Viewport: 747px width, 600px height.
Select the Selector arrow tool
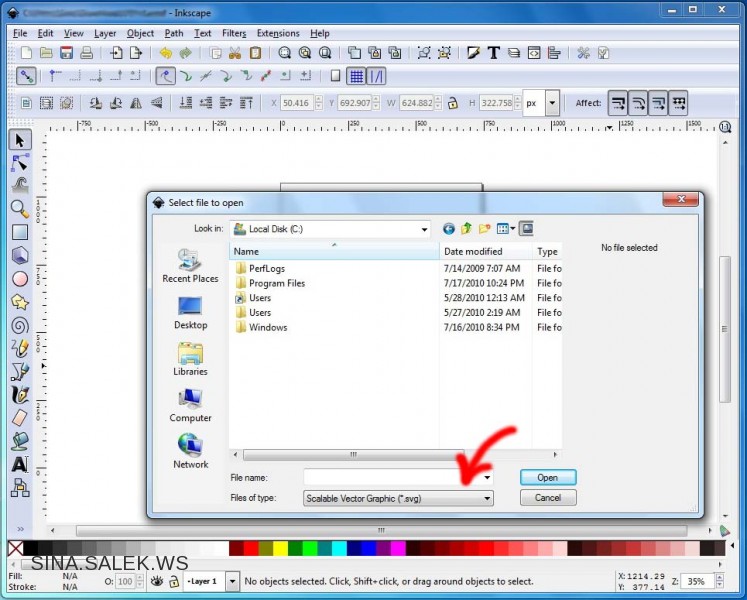click(x=20, y=141)
